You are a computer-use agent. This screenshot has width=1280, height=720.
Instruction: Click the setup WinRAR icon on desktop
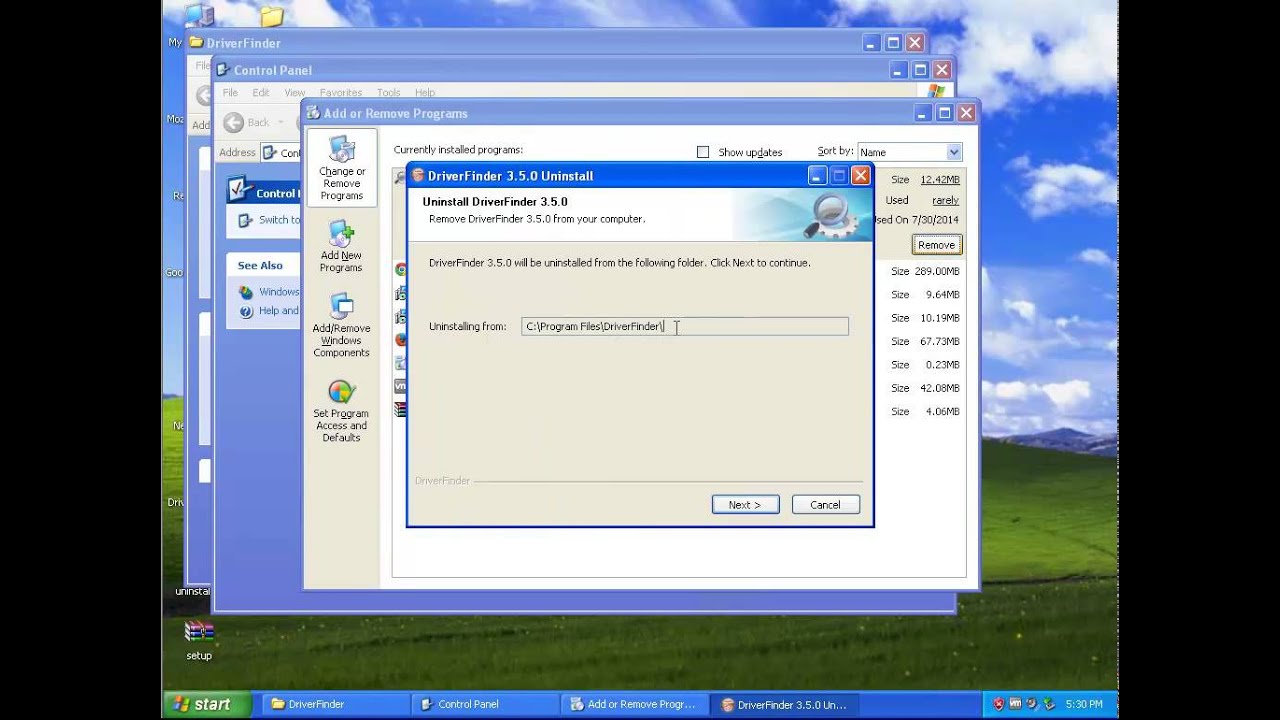[199, 633]
